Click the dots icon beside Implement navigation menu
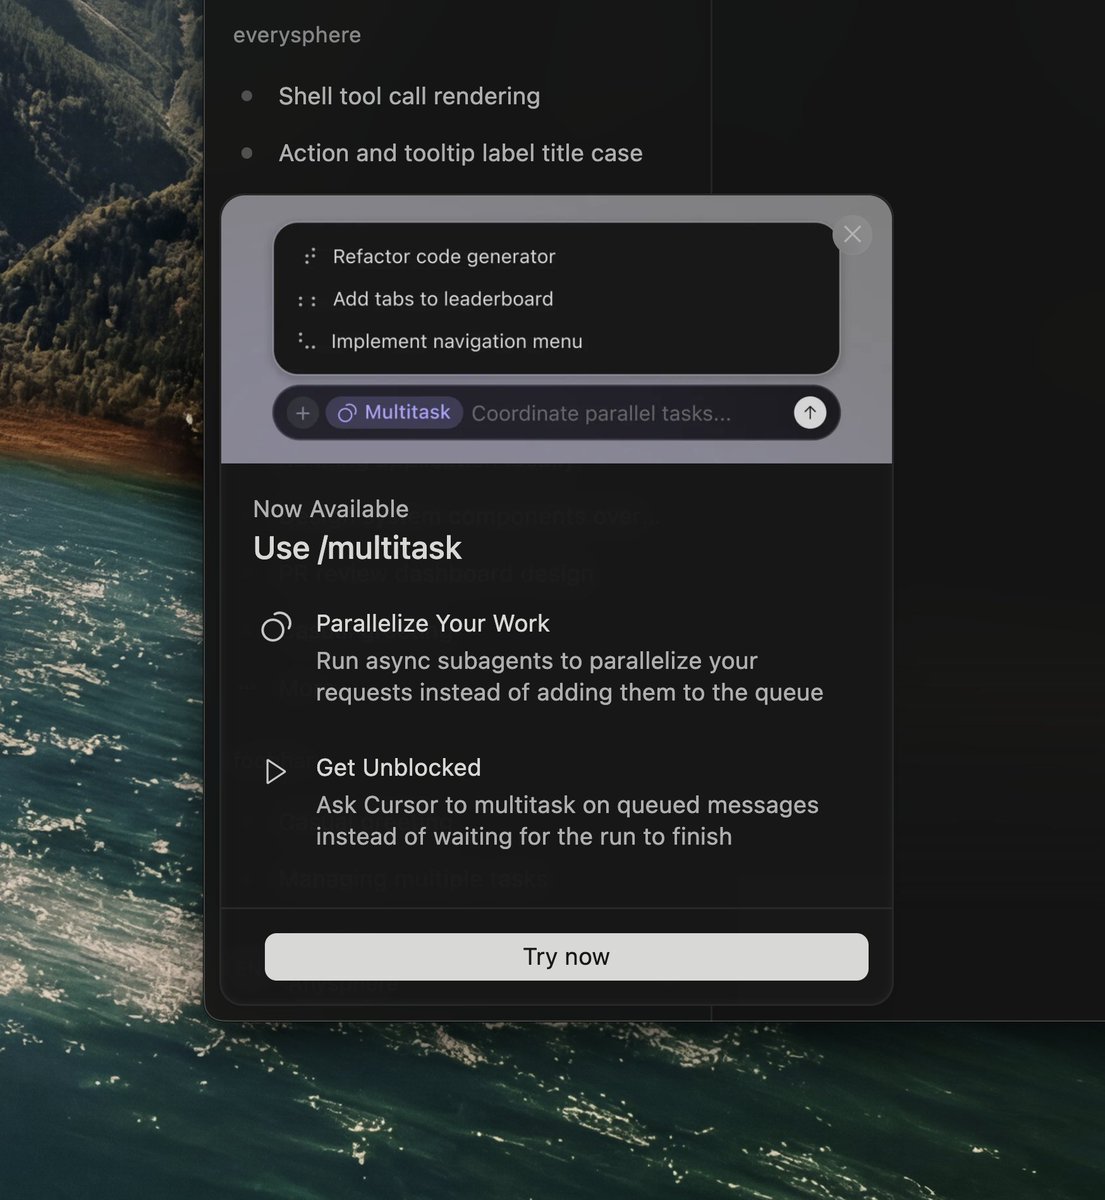The image size is (1105, 1200). tap(307, 341)
